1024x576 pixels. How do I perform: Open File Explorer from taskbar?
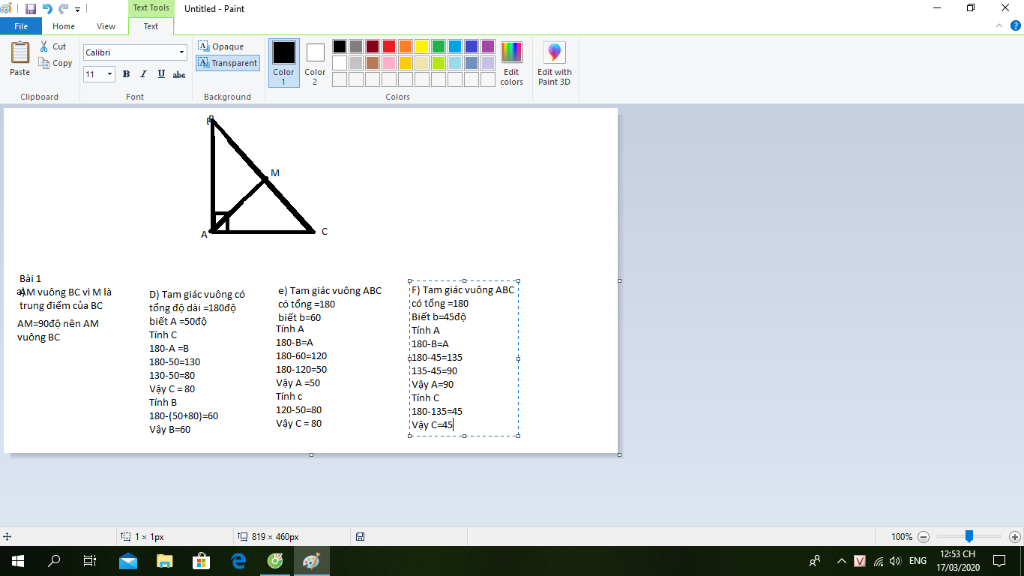tap(164, 561)
